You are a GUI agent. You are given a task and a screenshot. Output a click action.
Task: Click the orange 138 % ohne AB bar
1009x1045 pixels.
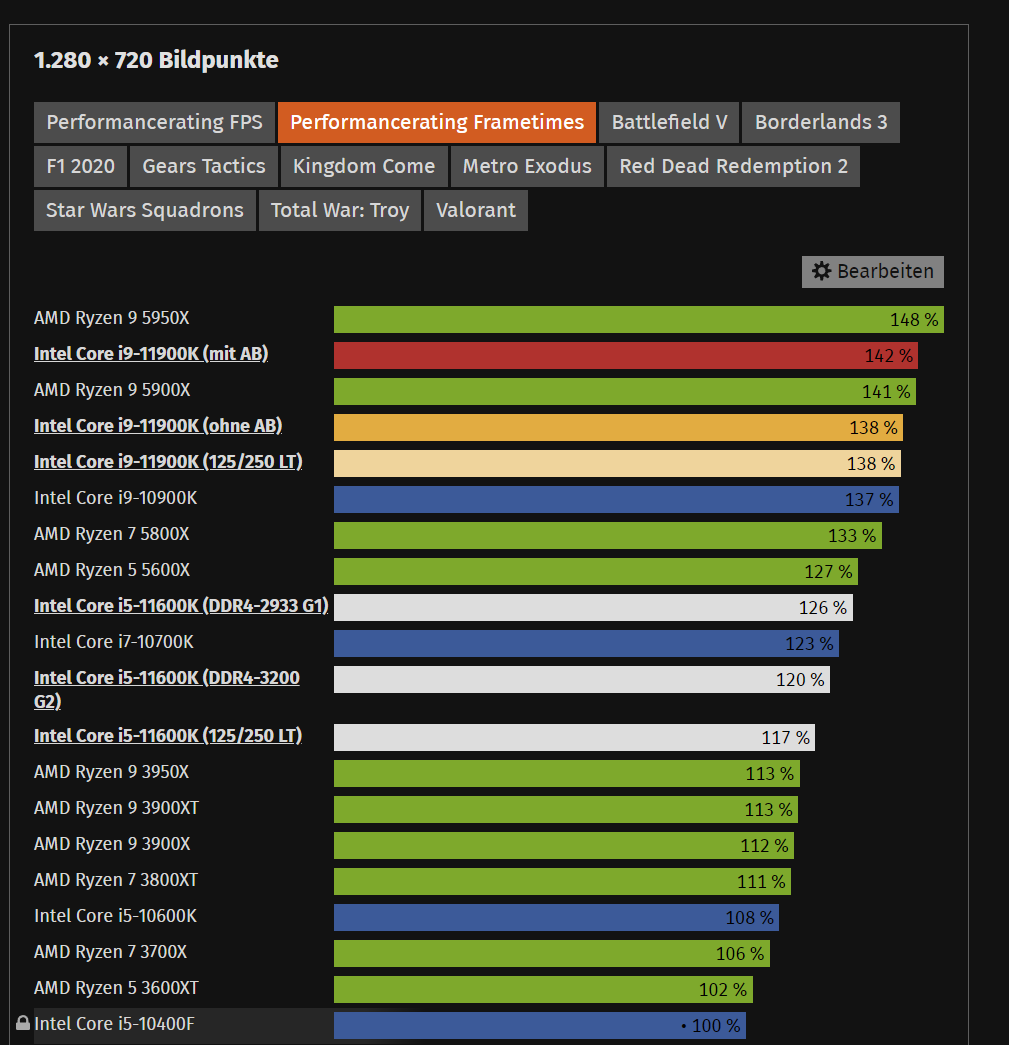point(618,427)
